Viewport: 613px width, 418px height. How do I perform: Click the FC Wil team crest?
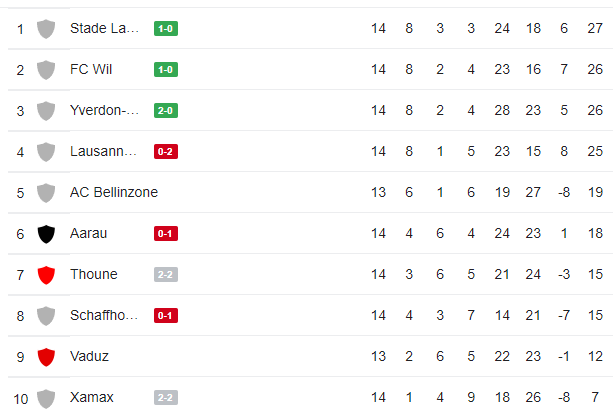[45, 70]
